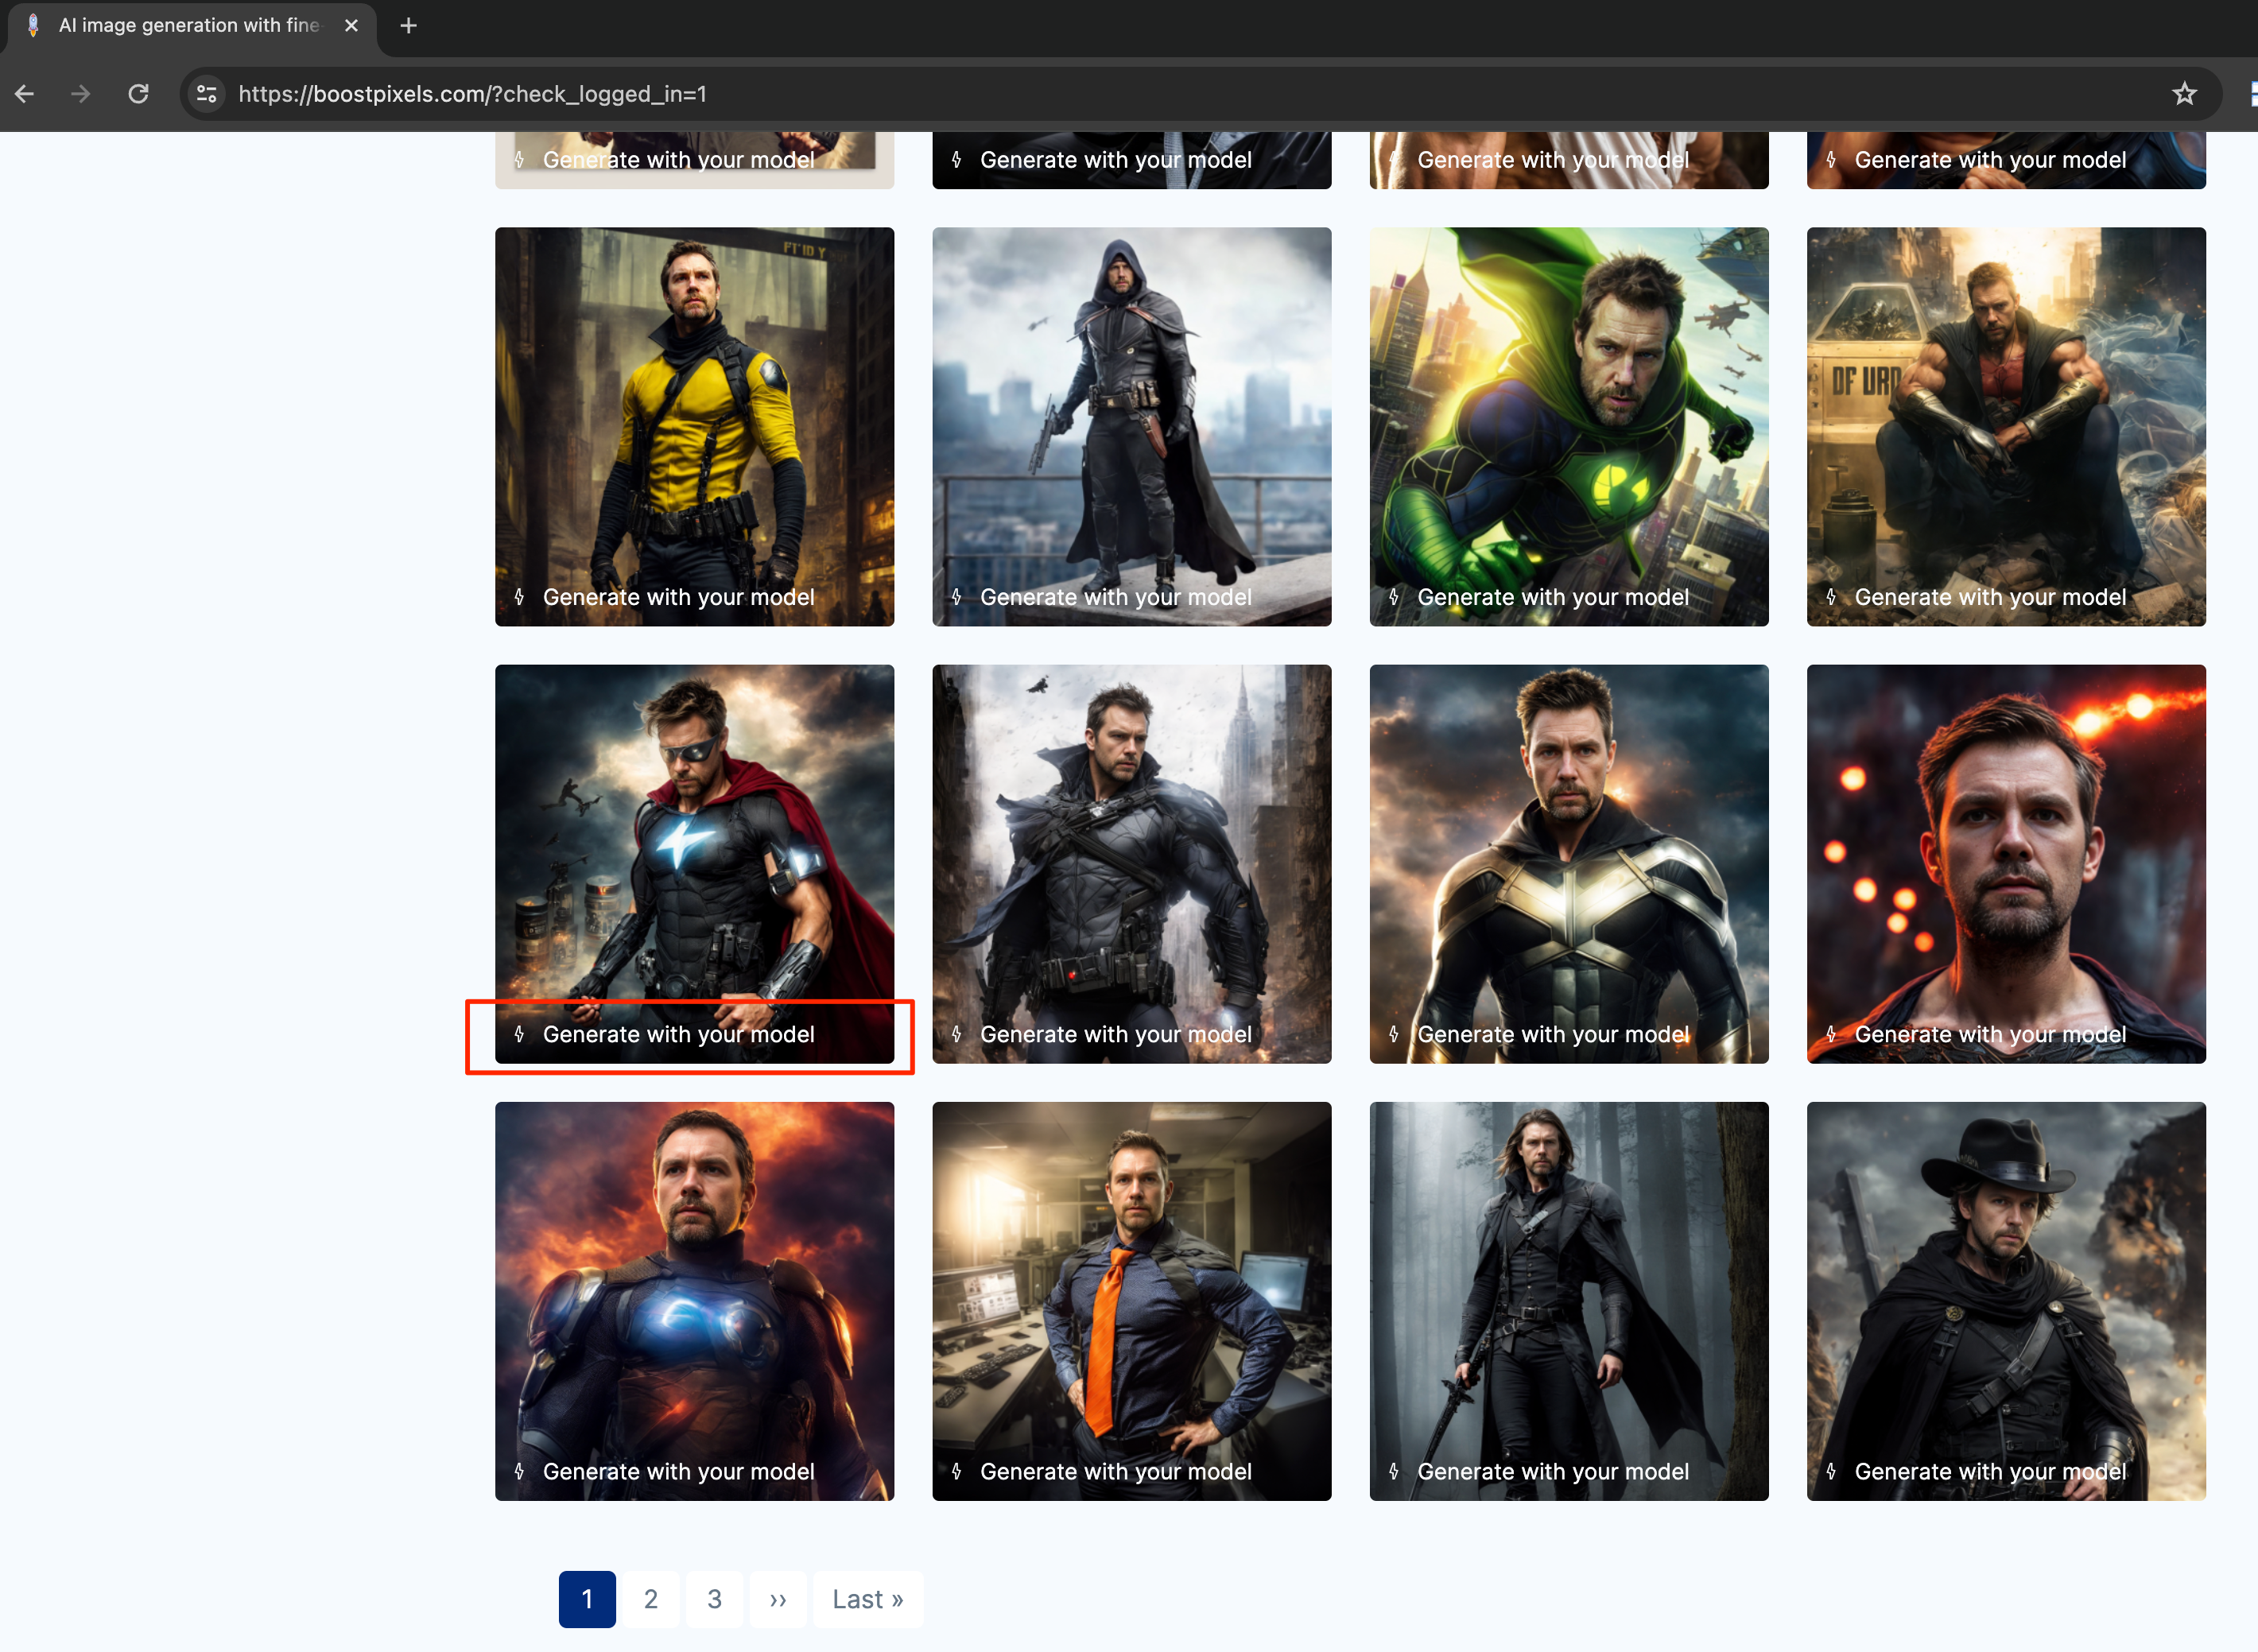This screenshot has height=1652, width=2258.
Task: Generate with your model on red-cape hero
Action: coord(678,1035)
